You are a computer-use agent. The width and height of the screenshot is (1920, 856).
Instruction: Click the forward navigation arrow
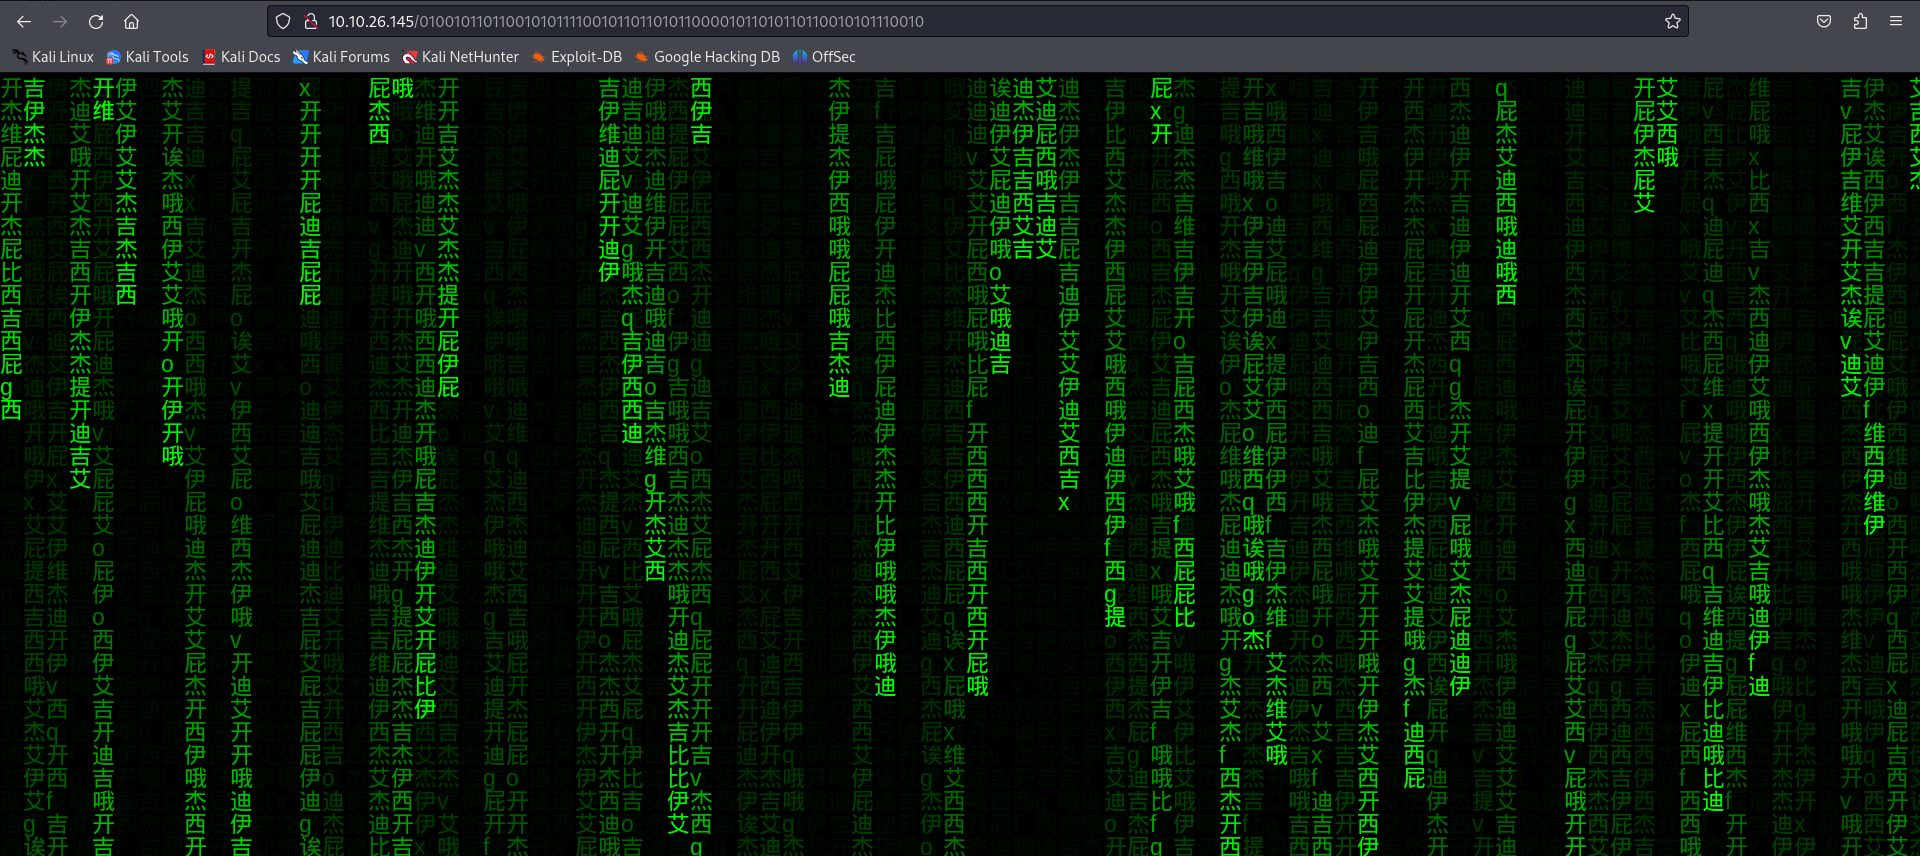60,21
